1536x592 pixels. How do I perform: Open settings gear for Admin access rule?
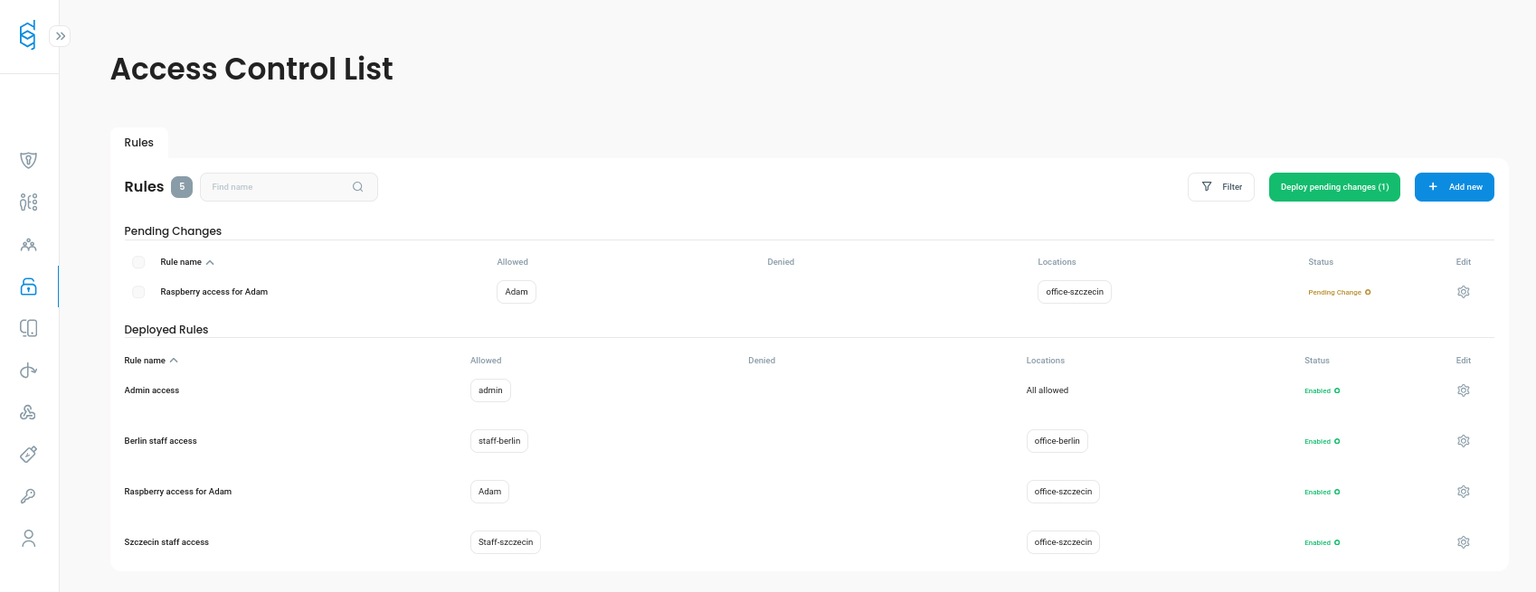(x=1463, y=390)
